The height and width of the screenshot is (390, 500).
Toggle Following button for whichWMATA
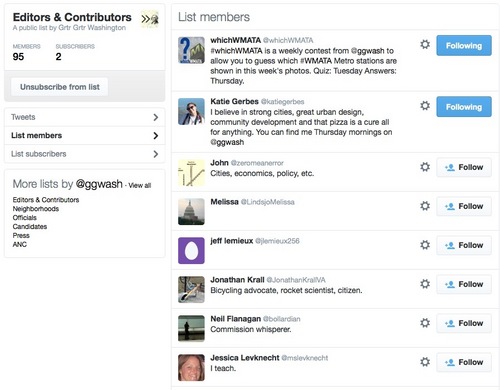pos(464,45)
